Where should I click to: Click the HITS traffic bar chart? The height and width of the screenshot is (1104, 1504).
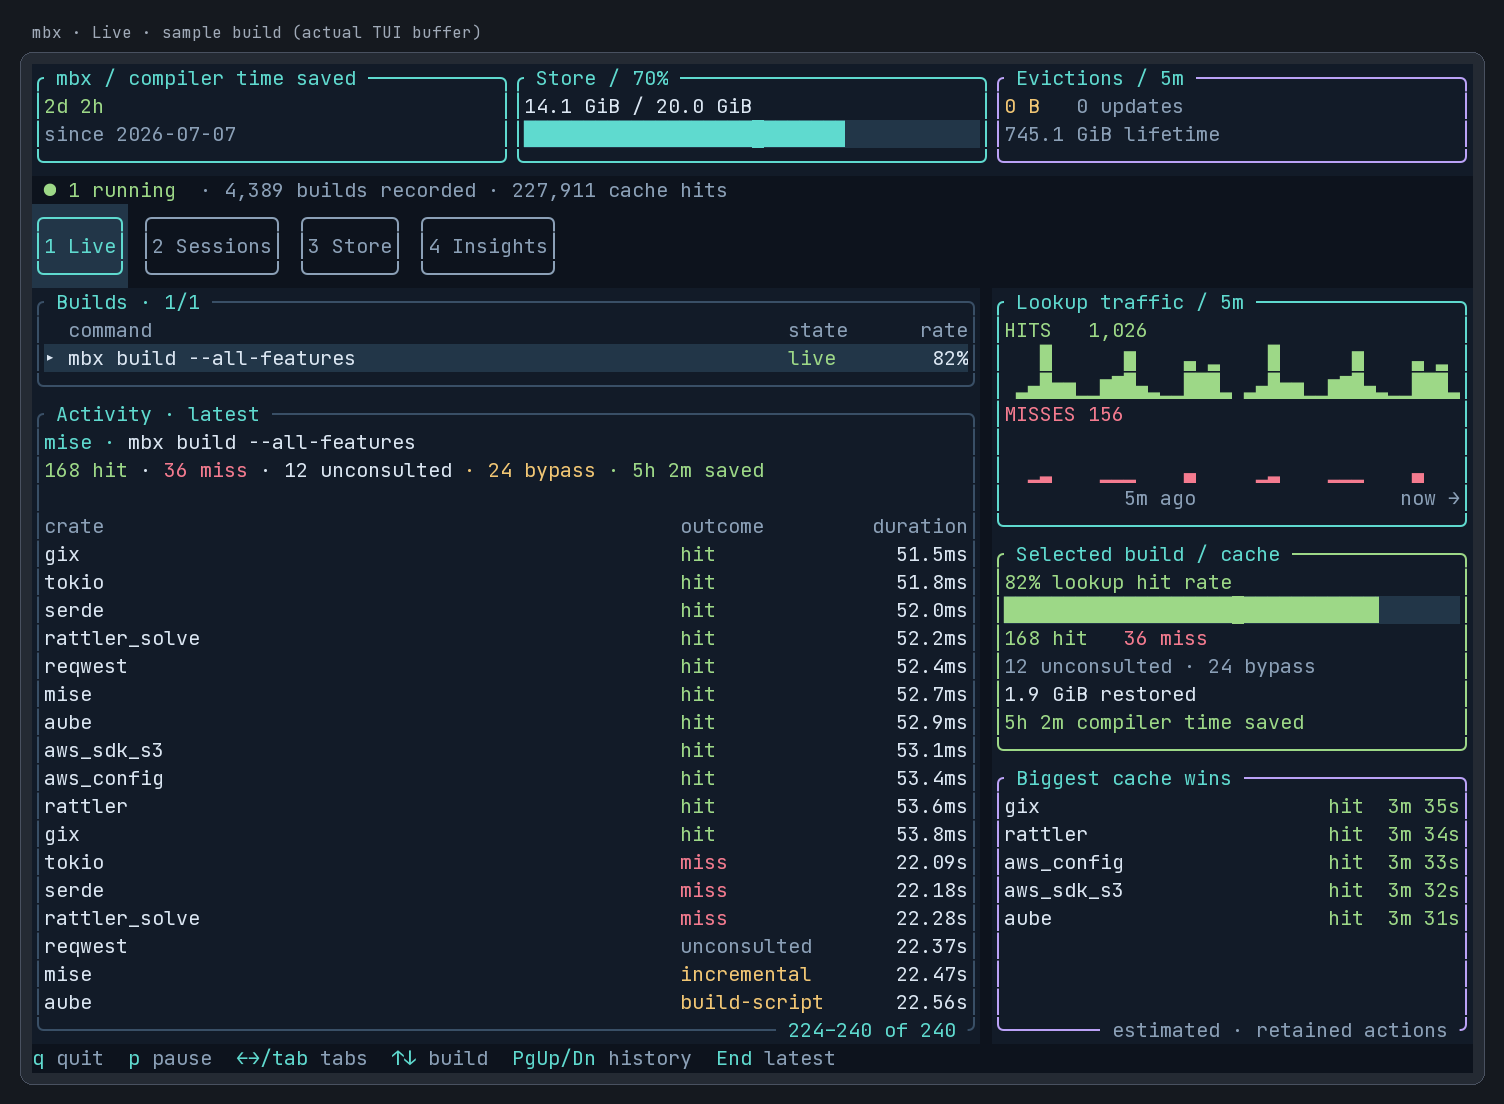tap(1238, 372)
